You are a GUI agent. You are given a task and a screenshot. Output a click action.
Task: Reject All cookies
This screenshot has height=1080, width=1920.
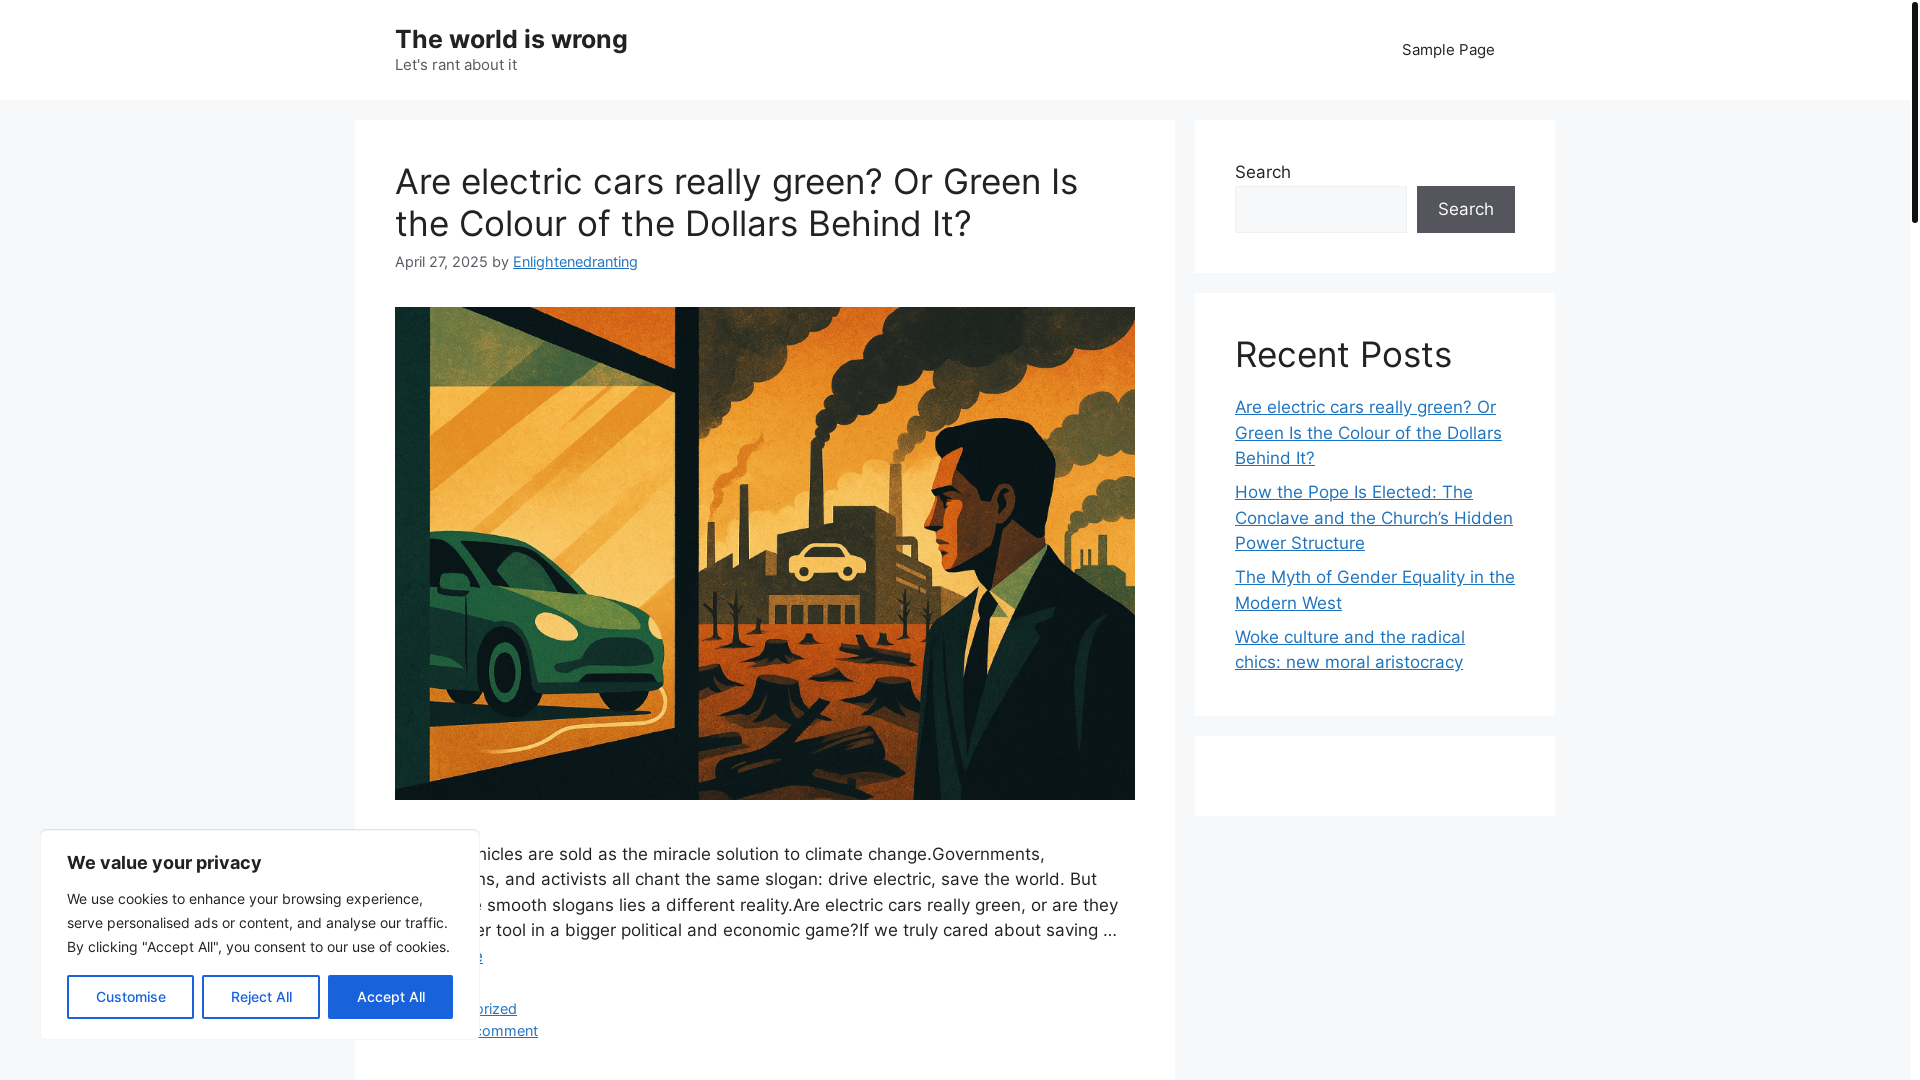261,997
